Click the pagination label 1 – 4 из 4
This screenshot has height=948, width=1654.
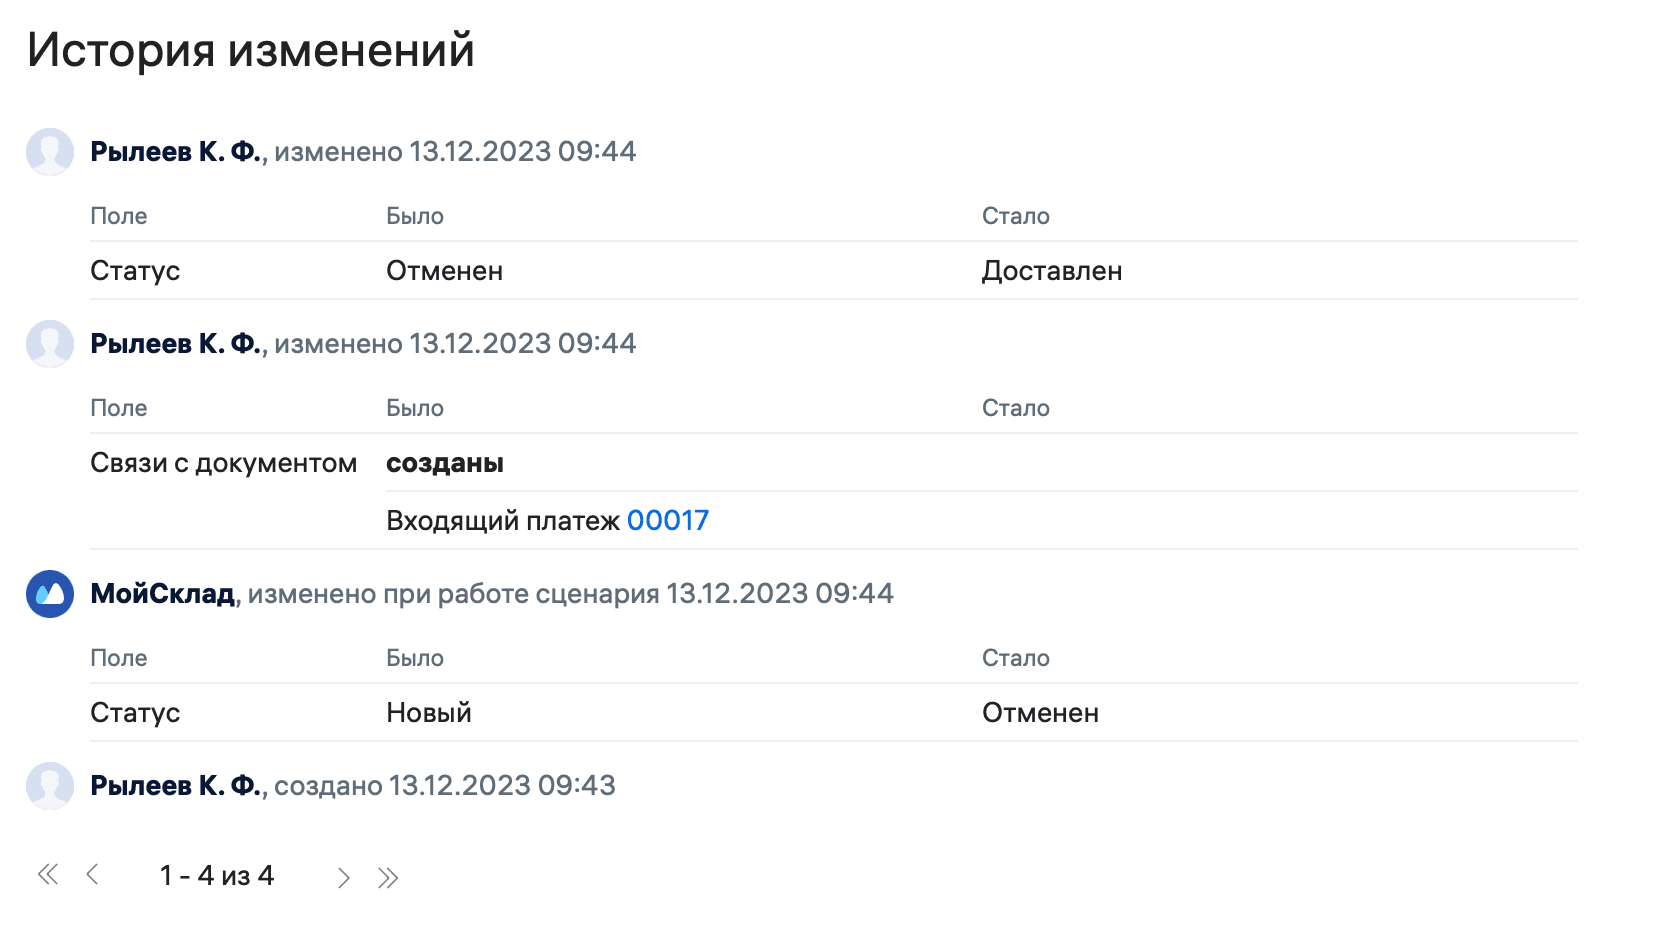(216, 874)
